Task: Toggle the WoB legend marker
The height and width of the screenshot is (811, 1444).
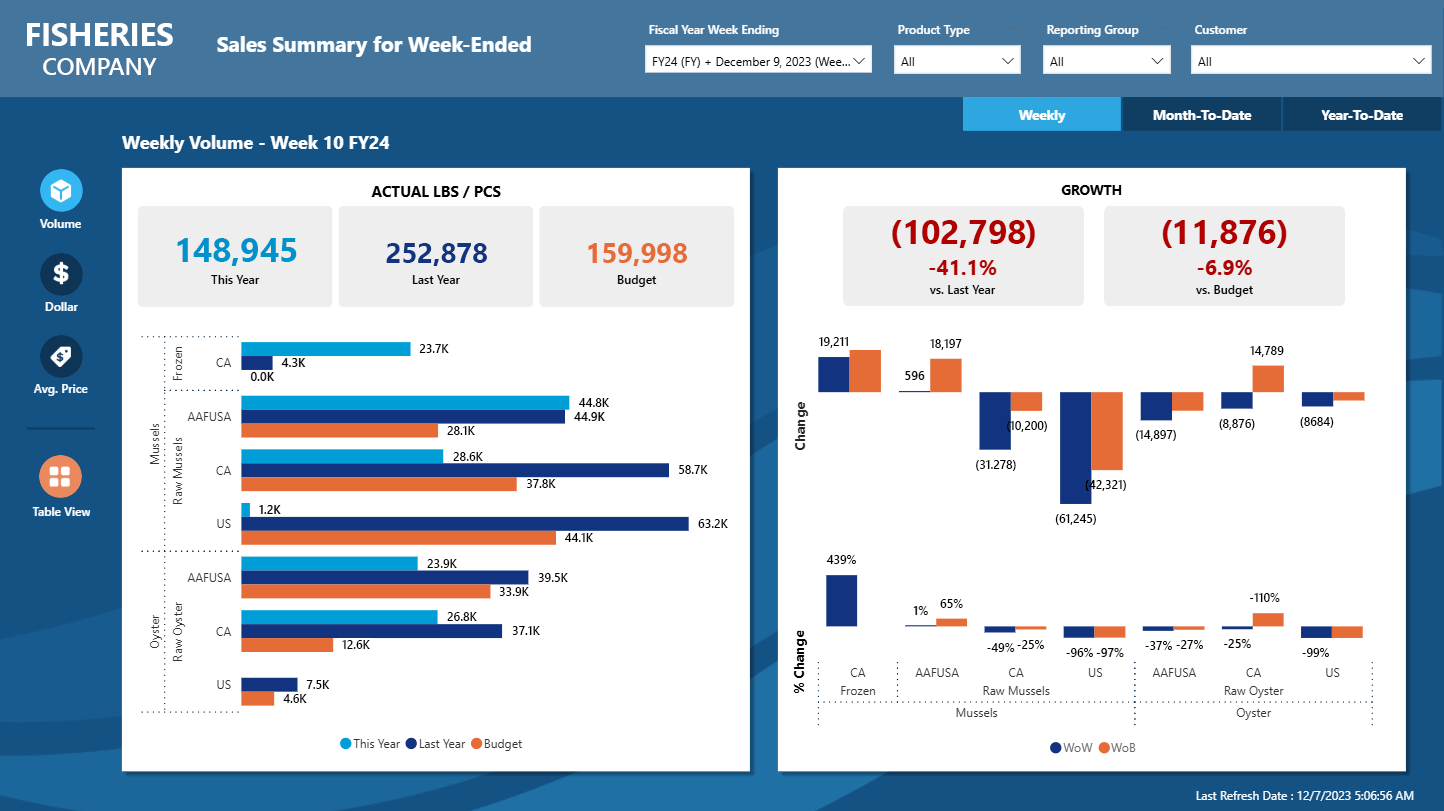Action: point(1104,748)
